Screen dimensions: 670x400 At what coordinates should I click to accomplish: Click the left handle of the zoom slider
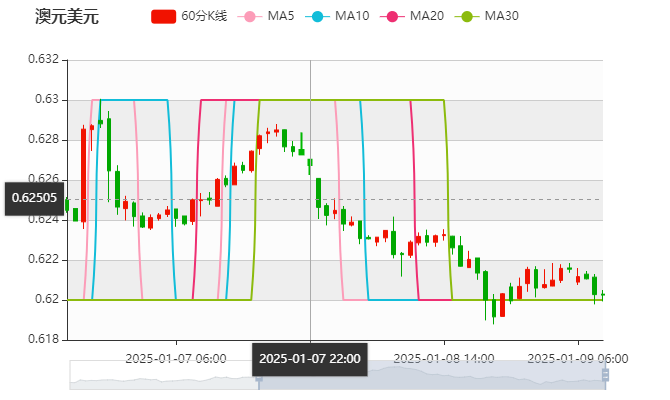click(x=258, y=375)
